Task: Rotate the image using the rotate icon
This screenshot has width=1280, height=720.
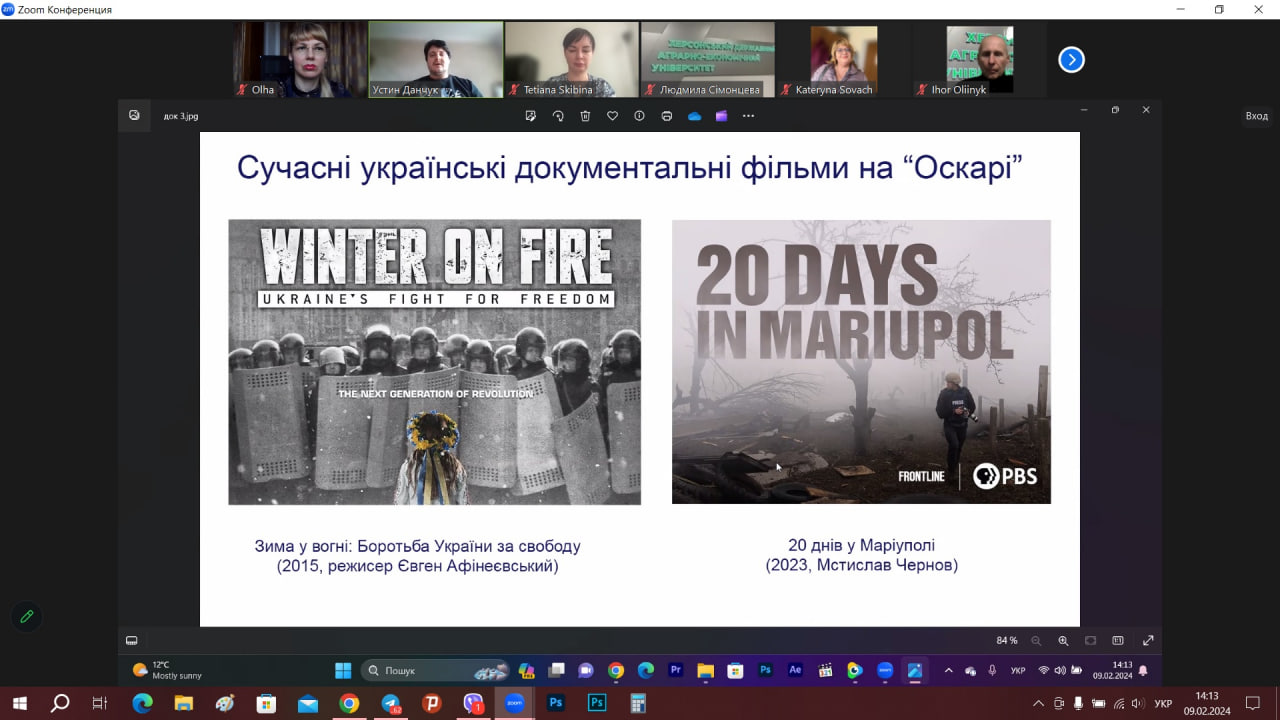Action: [x=558, y=116]
